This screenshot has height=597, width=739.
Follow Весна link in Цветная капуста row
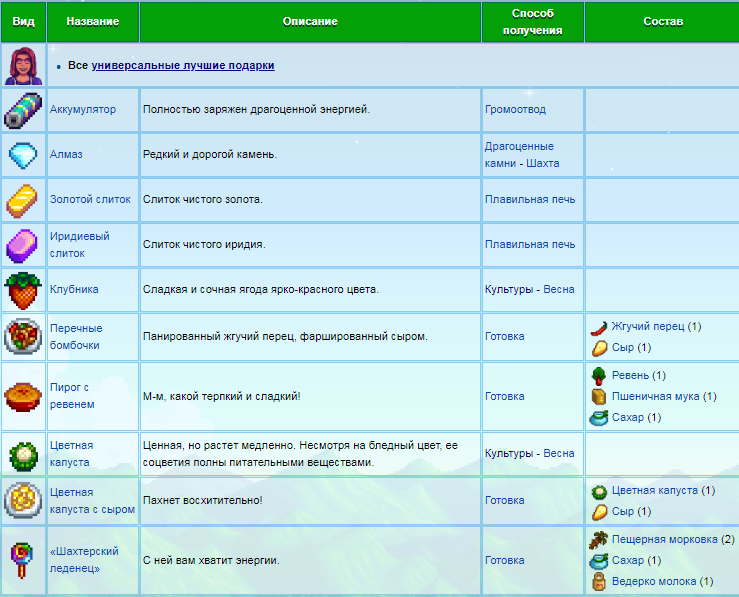(558, 453)
